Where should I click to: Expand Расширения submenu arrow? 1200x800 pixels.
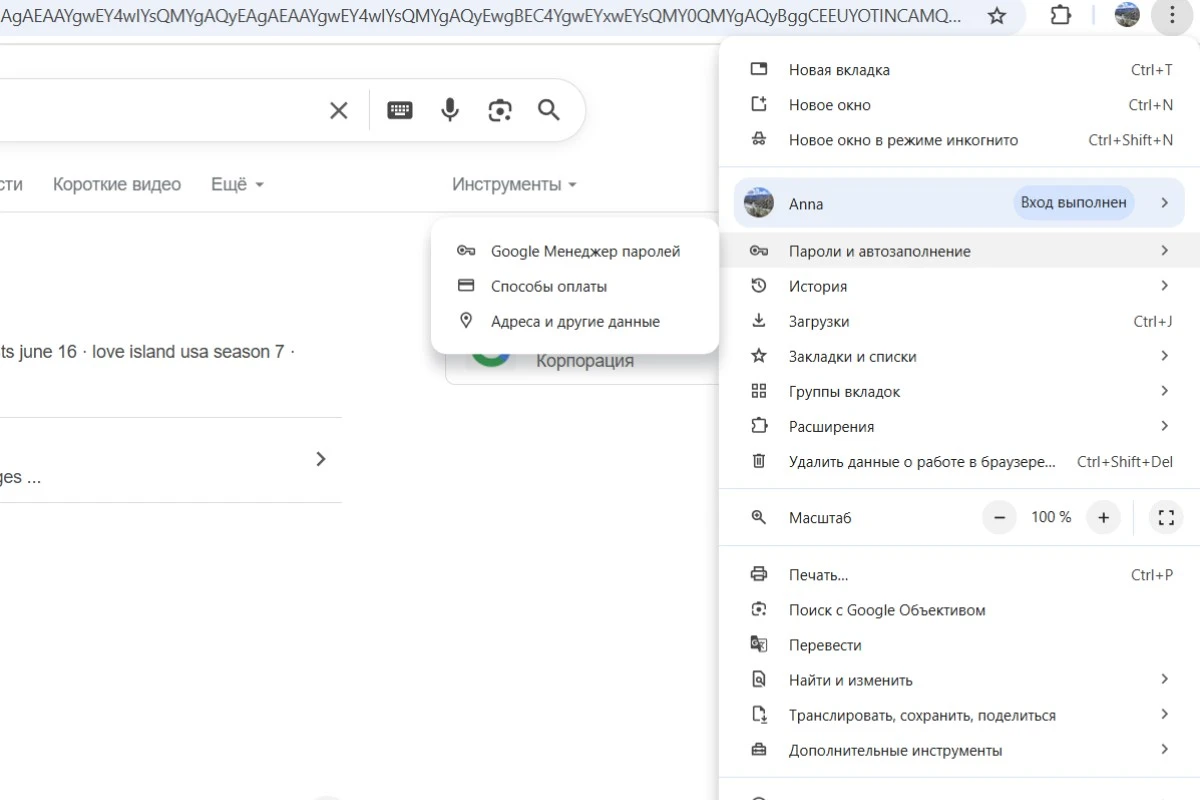[1164, 426]
